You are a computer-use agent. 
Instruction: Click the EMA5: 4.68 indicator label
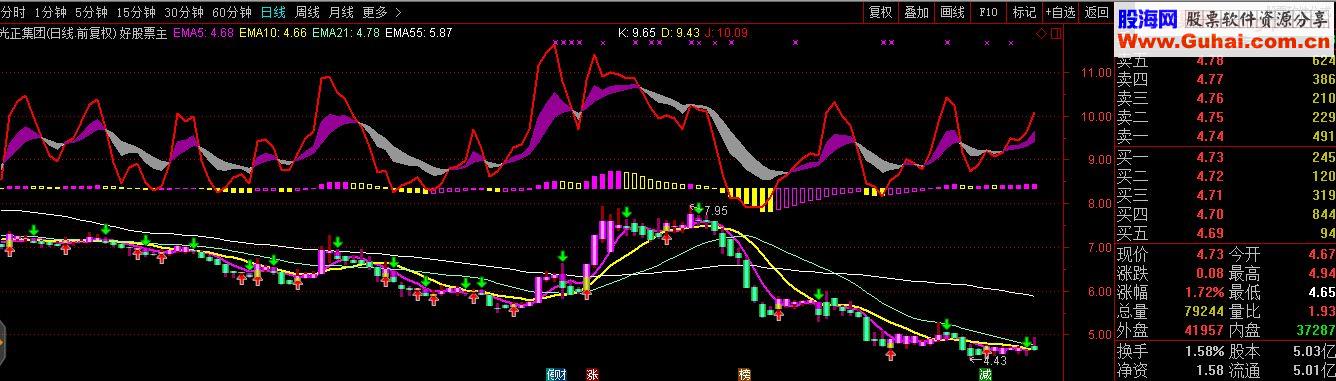click(203, 33)
